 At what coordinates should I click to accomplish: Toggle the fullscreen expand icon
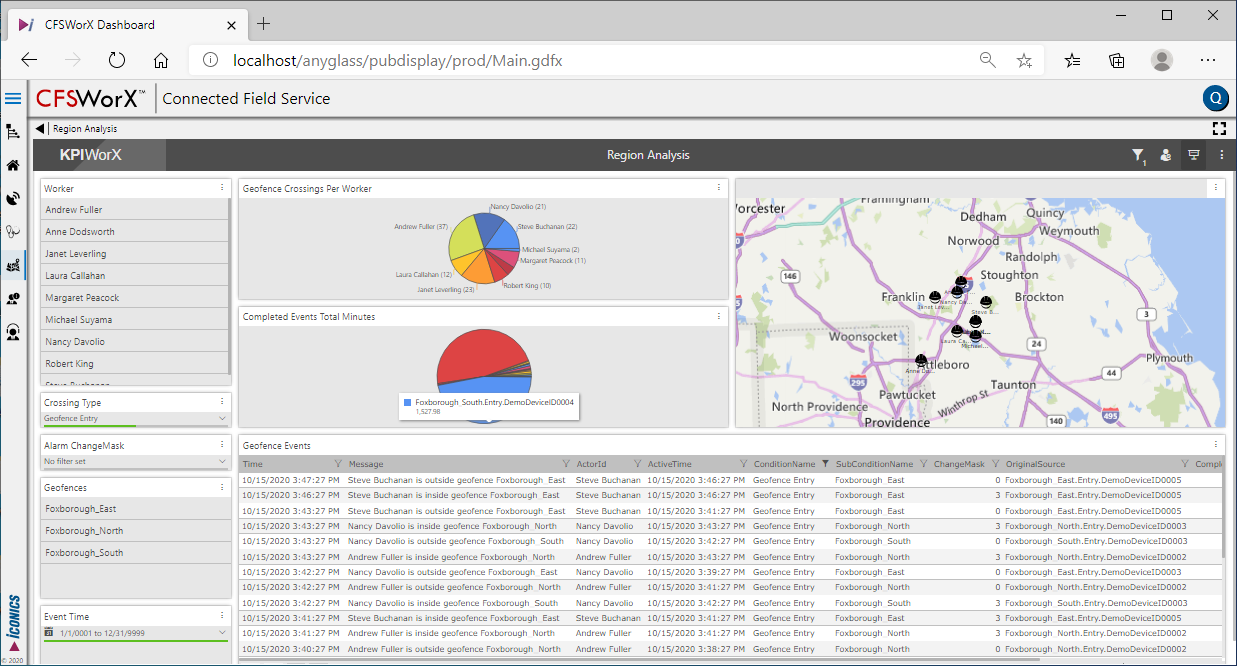[x=1218, y=128]
